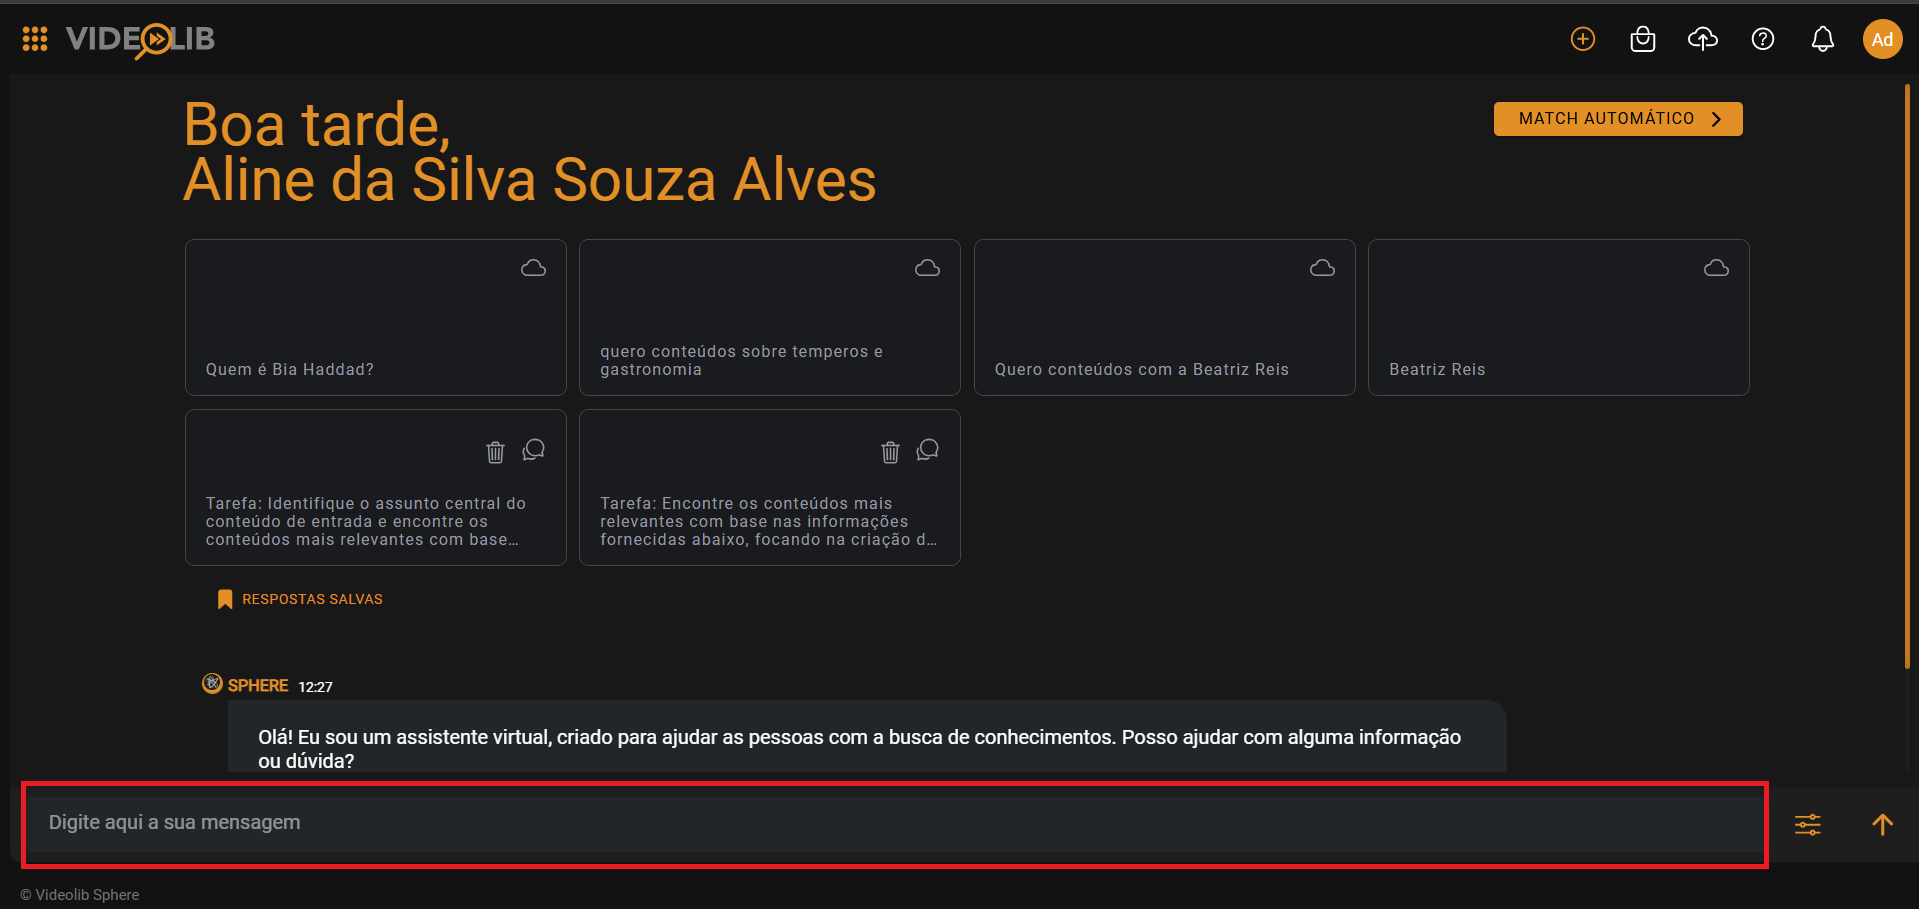This screenshot has height=909, width=1919.
Task: Send the message with the arrow icon
Action: tap(1882, 824)
